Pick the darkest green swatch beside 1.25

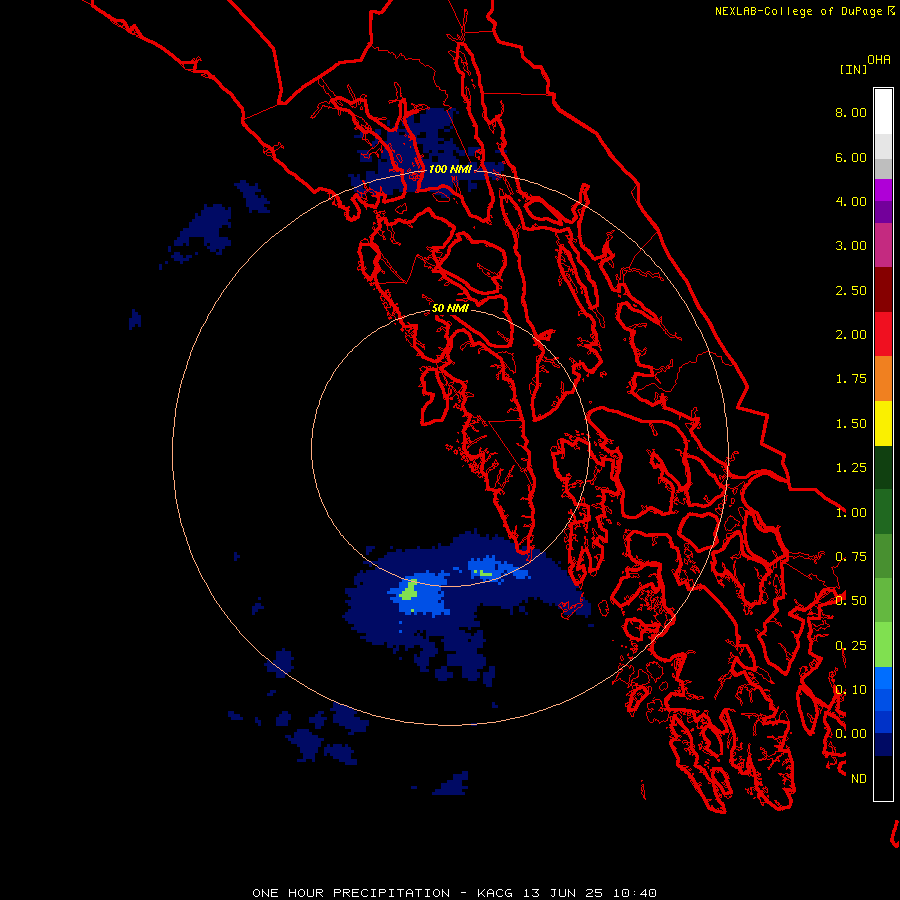[x=883, y=467]
